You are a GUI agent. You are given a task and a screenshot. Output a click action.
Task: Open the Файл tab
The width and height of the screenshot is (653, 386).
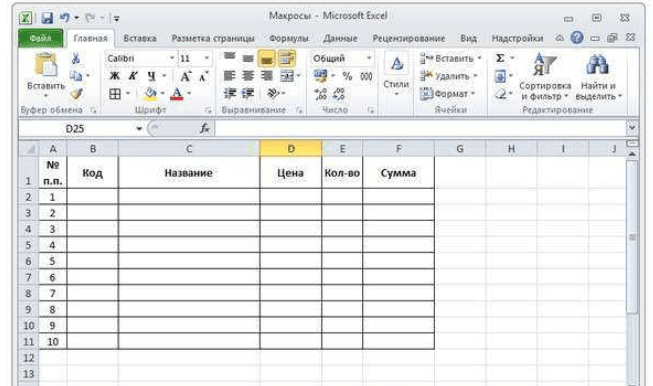point(41,38)
